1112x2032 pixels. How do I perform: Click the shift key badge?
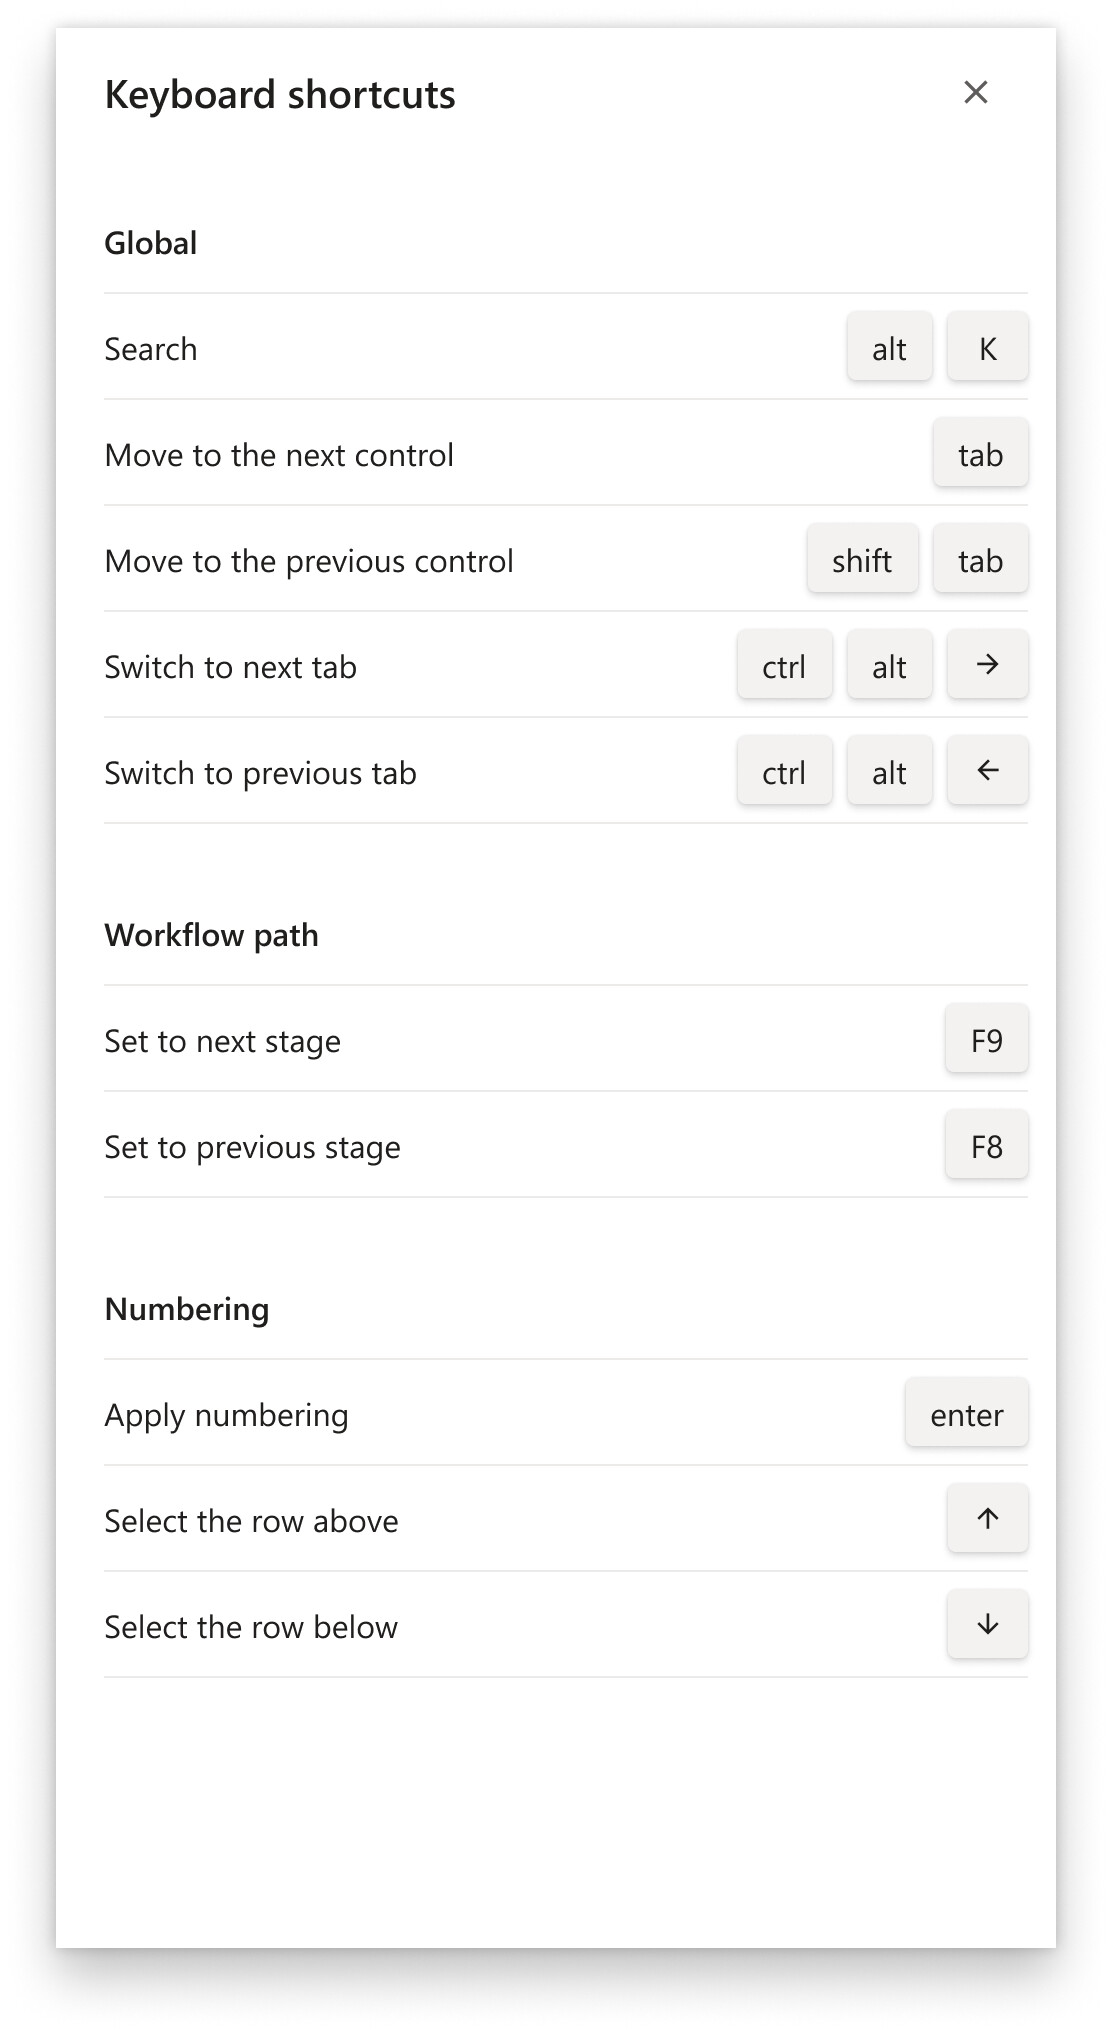[x=862, y=561]
